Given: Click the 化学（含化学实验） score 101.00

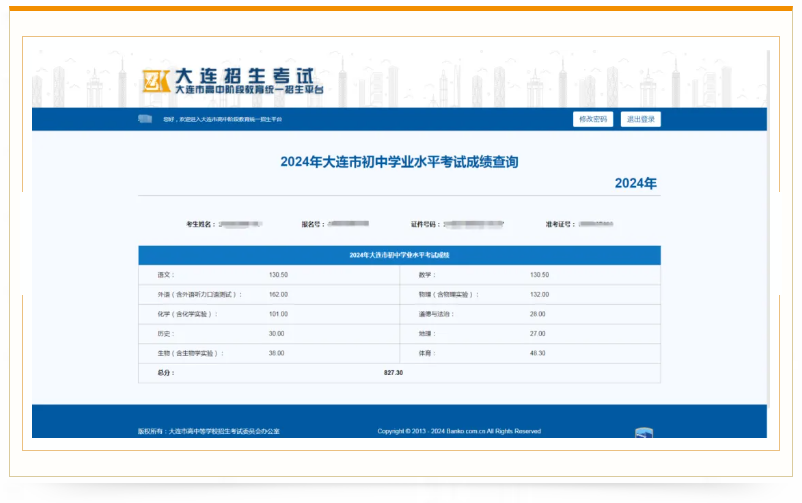Looking at the screenshot, I should pos(278,314).
